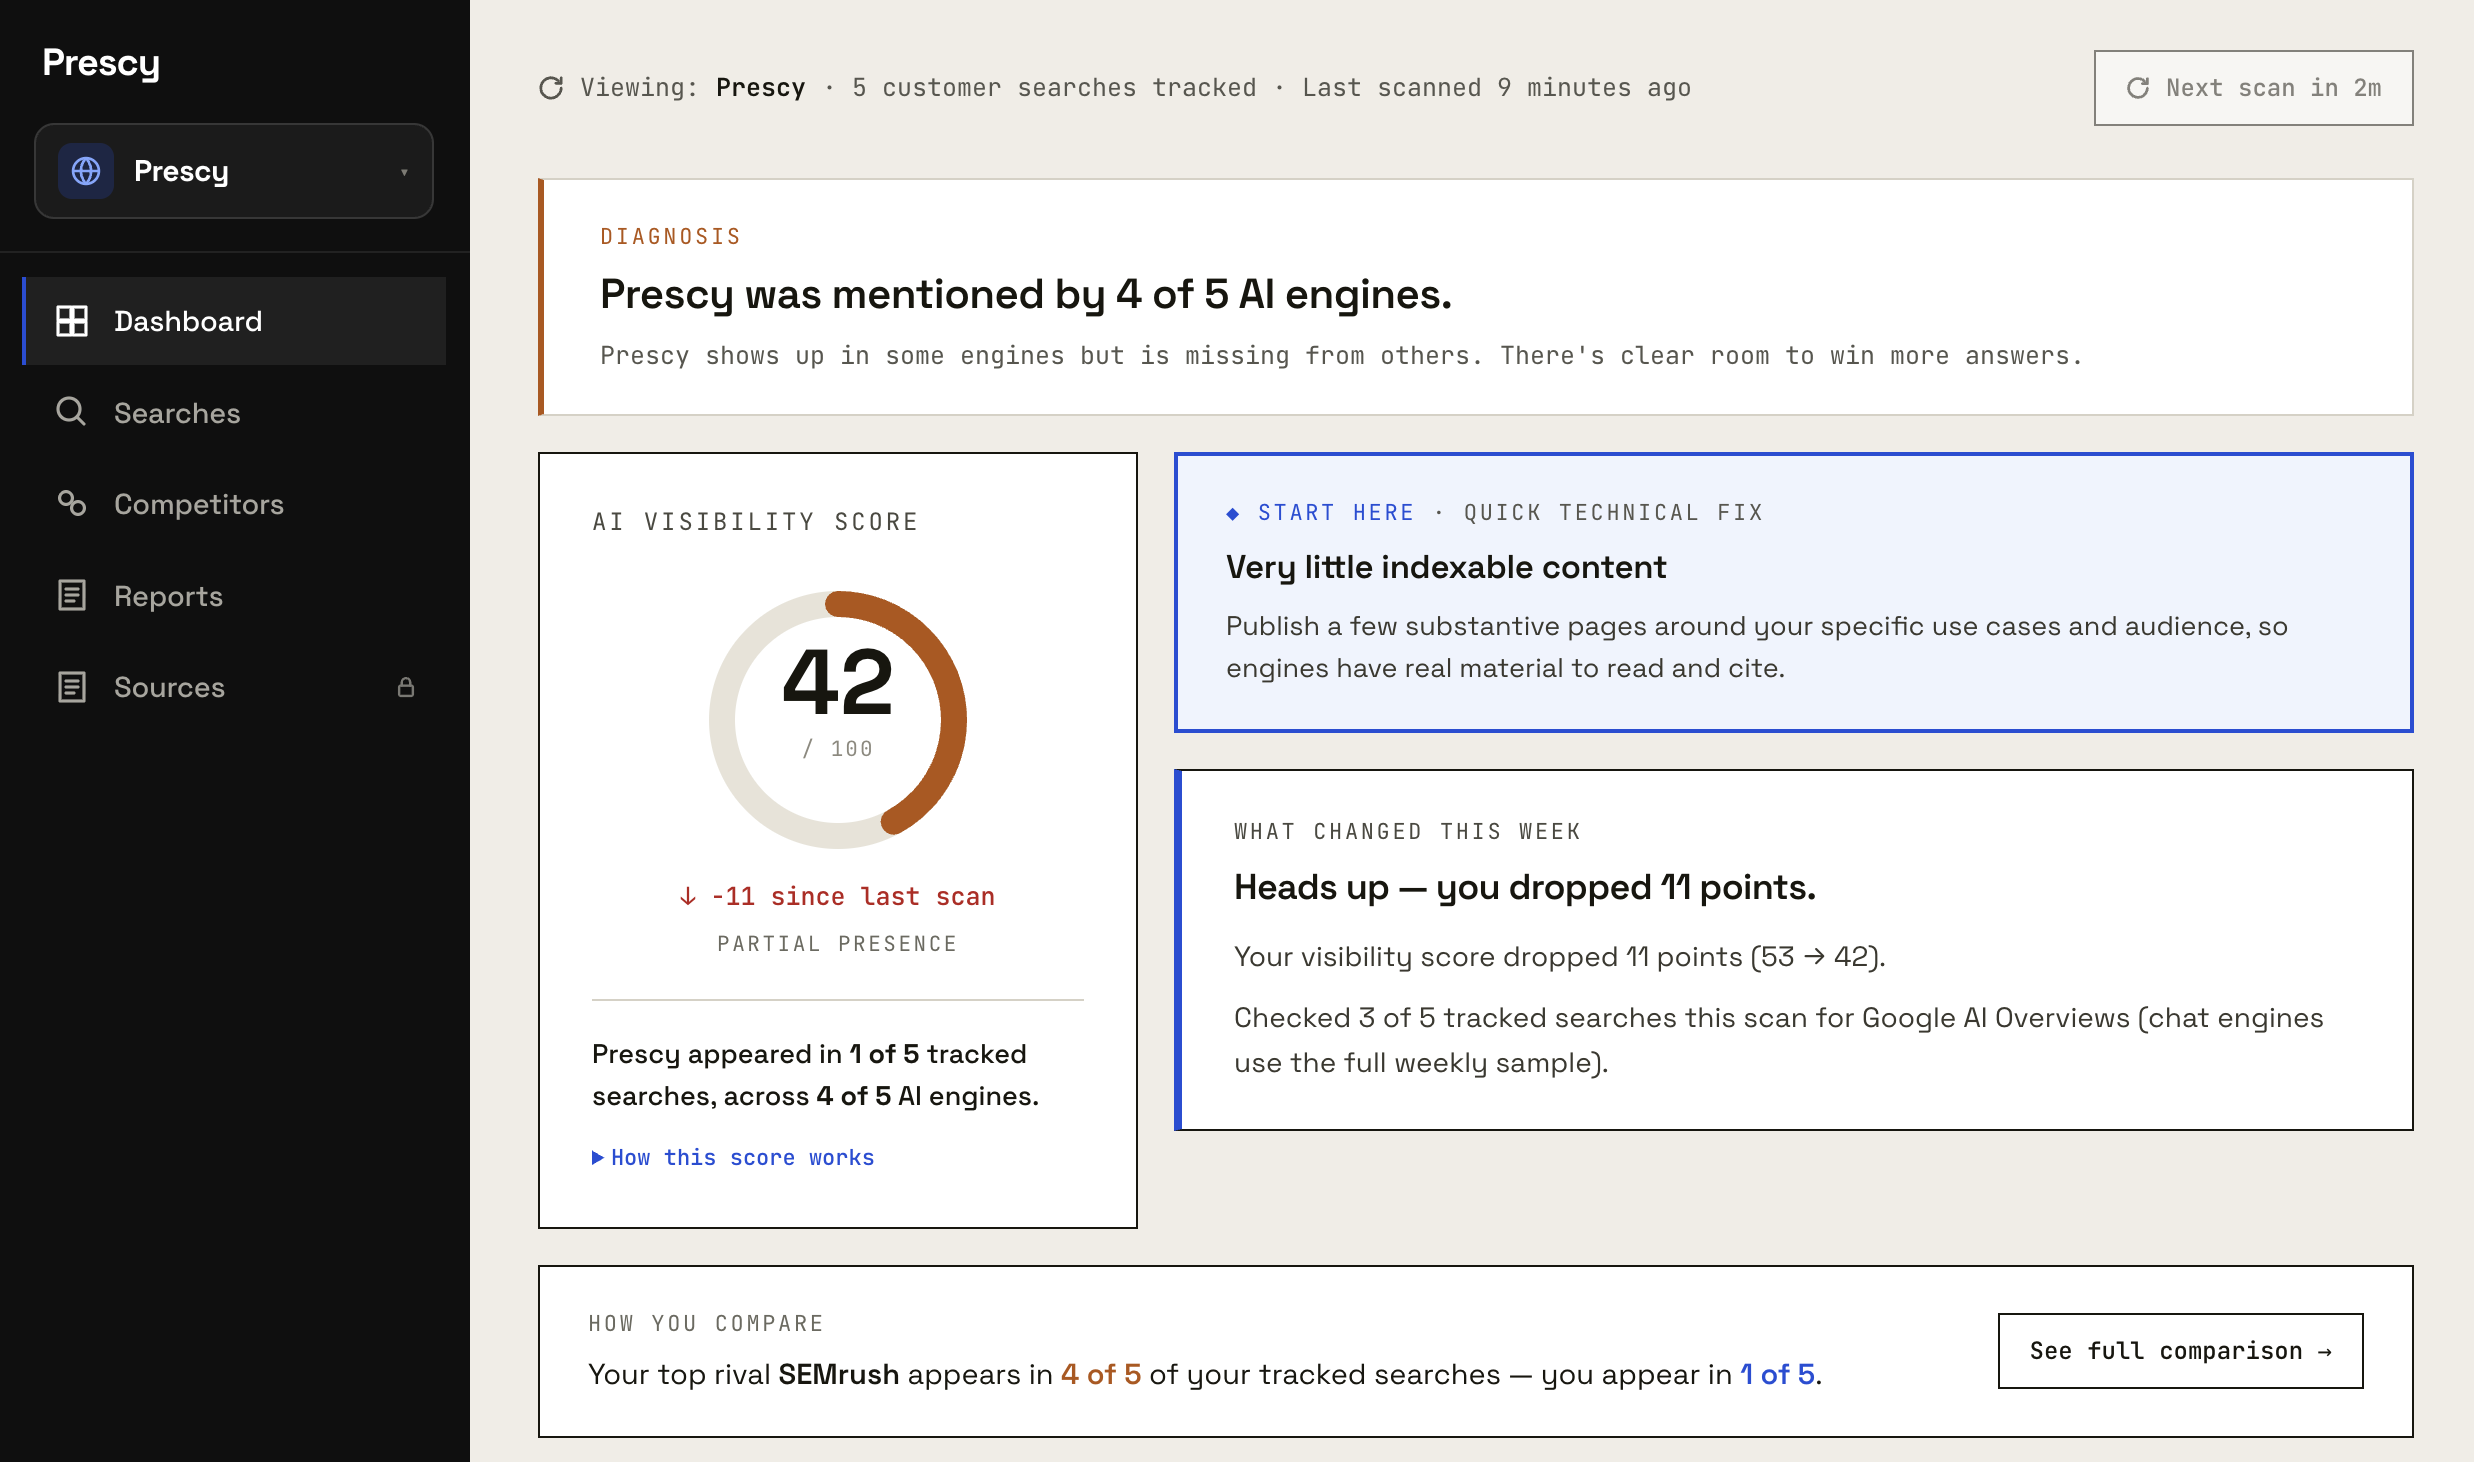Click the -11 since last scan text
The width and height of the screenshot is (2474, 1462).
pos(853,896)
